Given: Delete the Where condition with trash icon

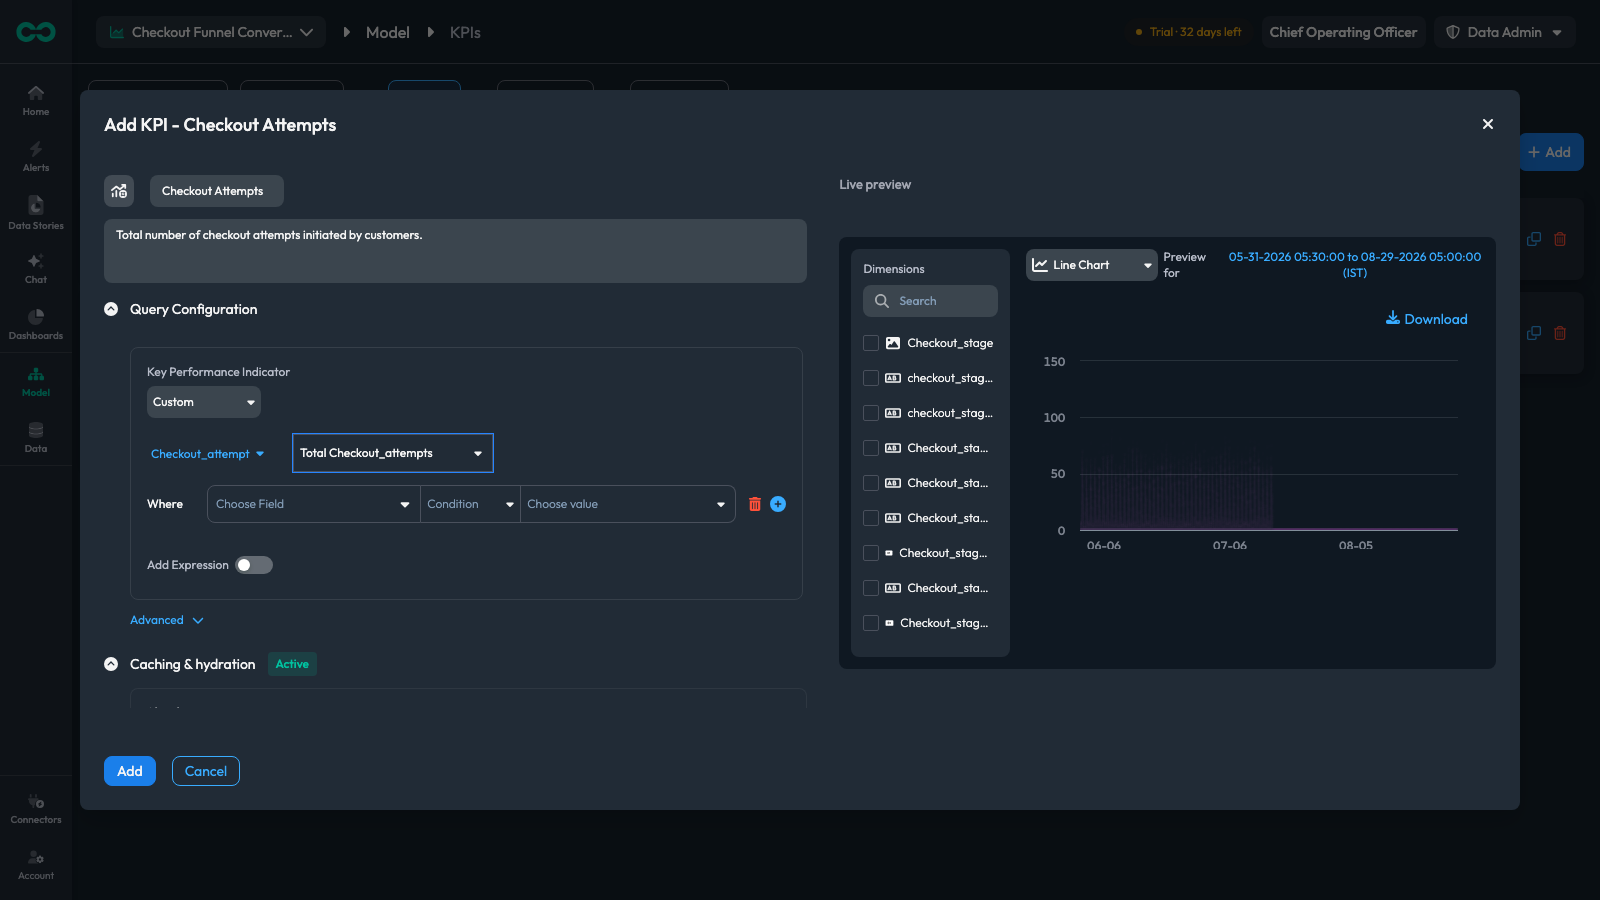Looking at the screenshot, I should (755, 504).
